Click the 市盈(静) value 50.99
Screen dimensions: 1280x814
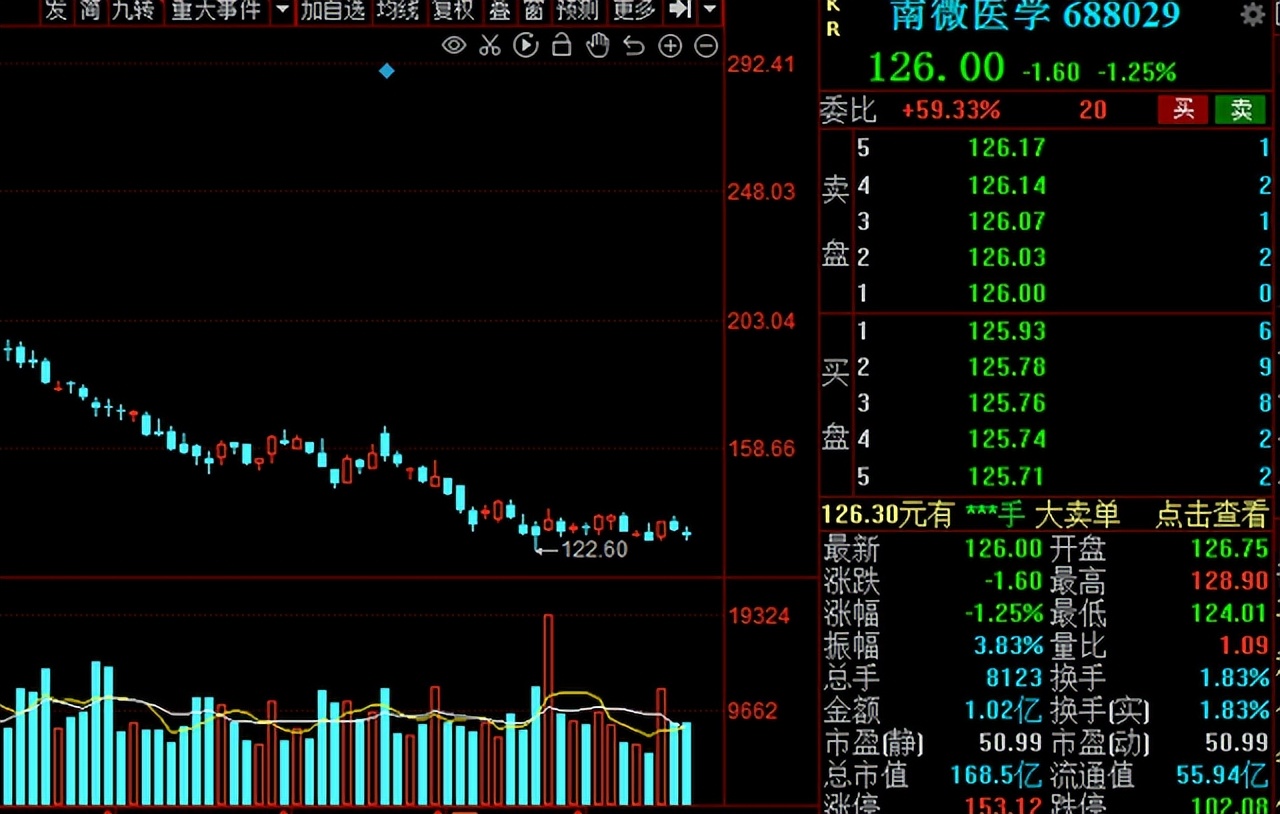click(x=1008, y=742)
